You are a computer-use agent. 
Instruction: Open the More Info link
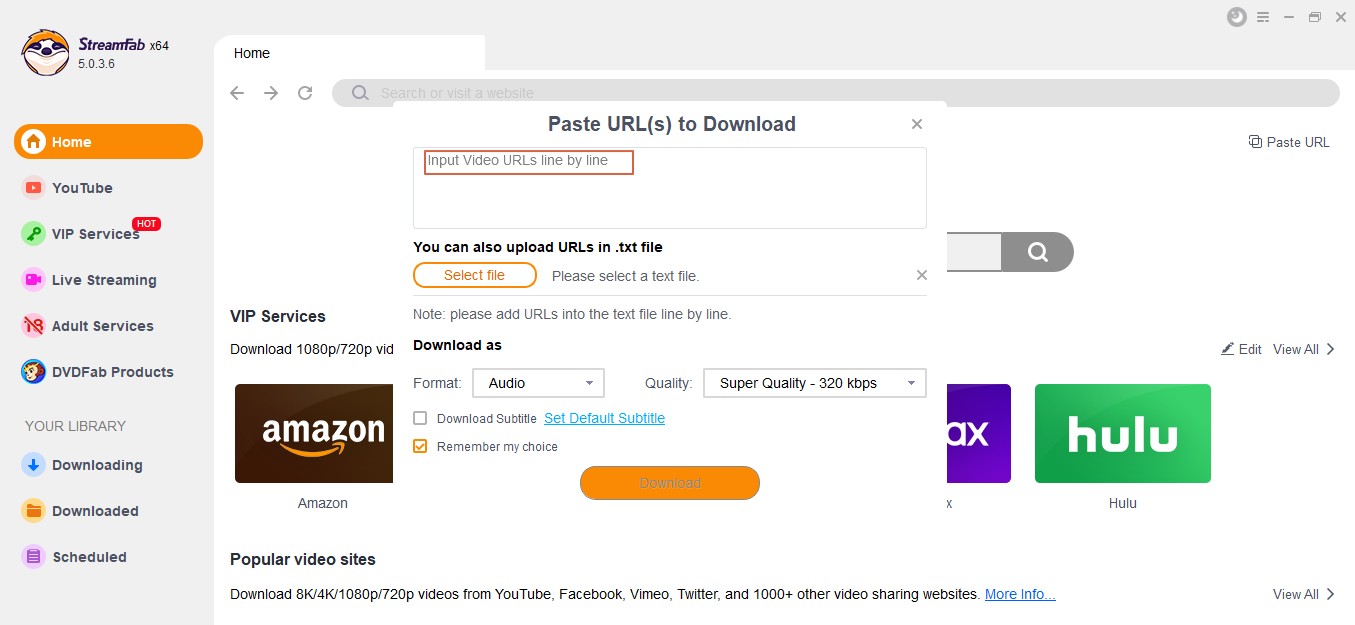point(1020,594)
